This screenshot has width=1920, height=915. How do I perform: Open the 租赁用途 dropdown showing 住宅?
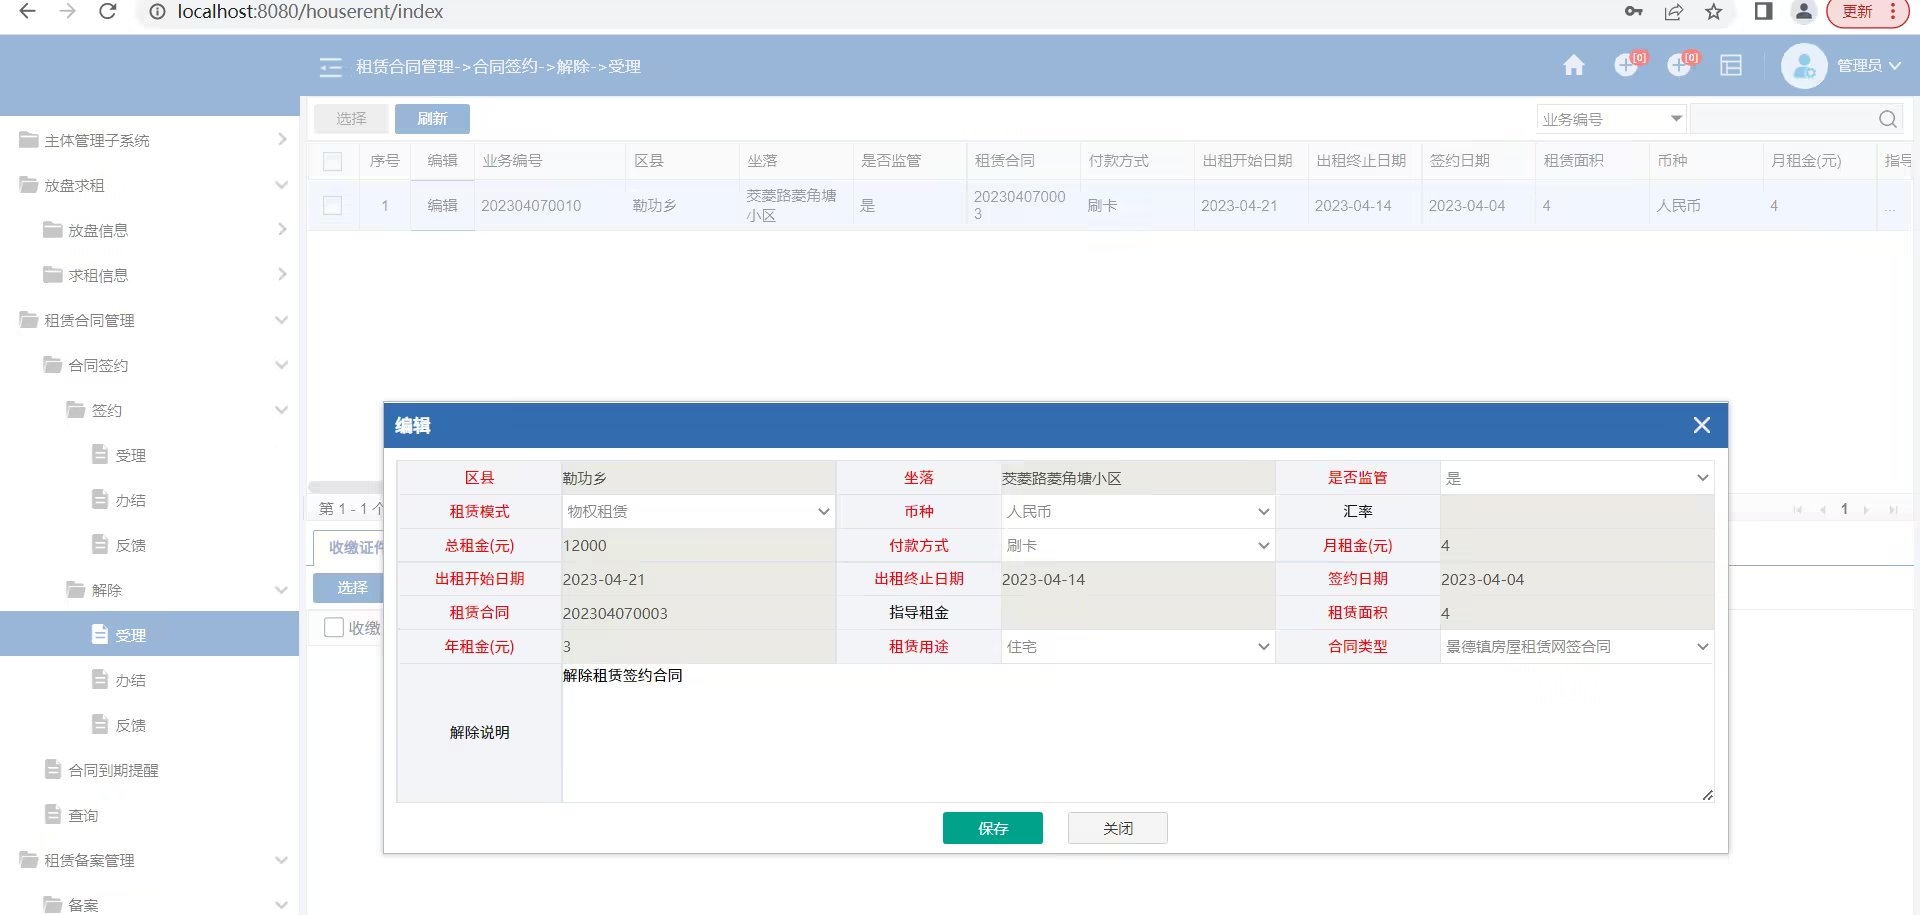(1138, 646)
